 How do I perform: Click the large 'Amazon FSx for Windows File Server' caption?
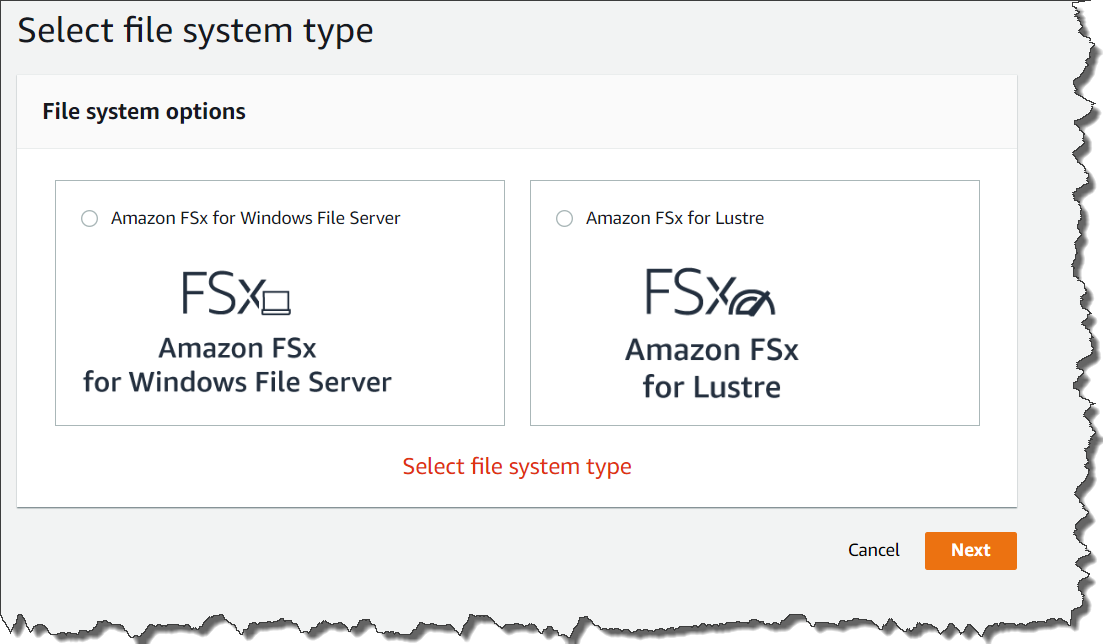tap(237, 365)
